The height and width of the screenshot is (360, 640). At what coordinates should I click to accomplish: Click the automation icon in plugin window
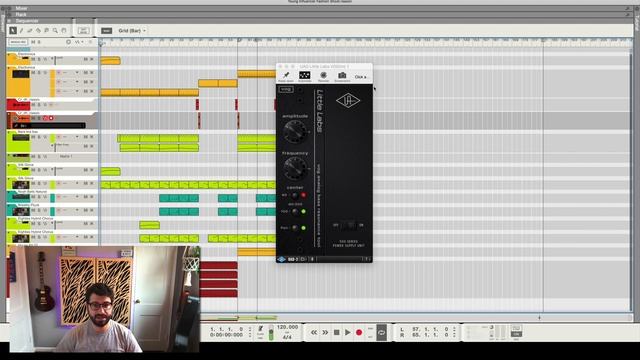[x=304, y=76]
